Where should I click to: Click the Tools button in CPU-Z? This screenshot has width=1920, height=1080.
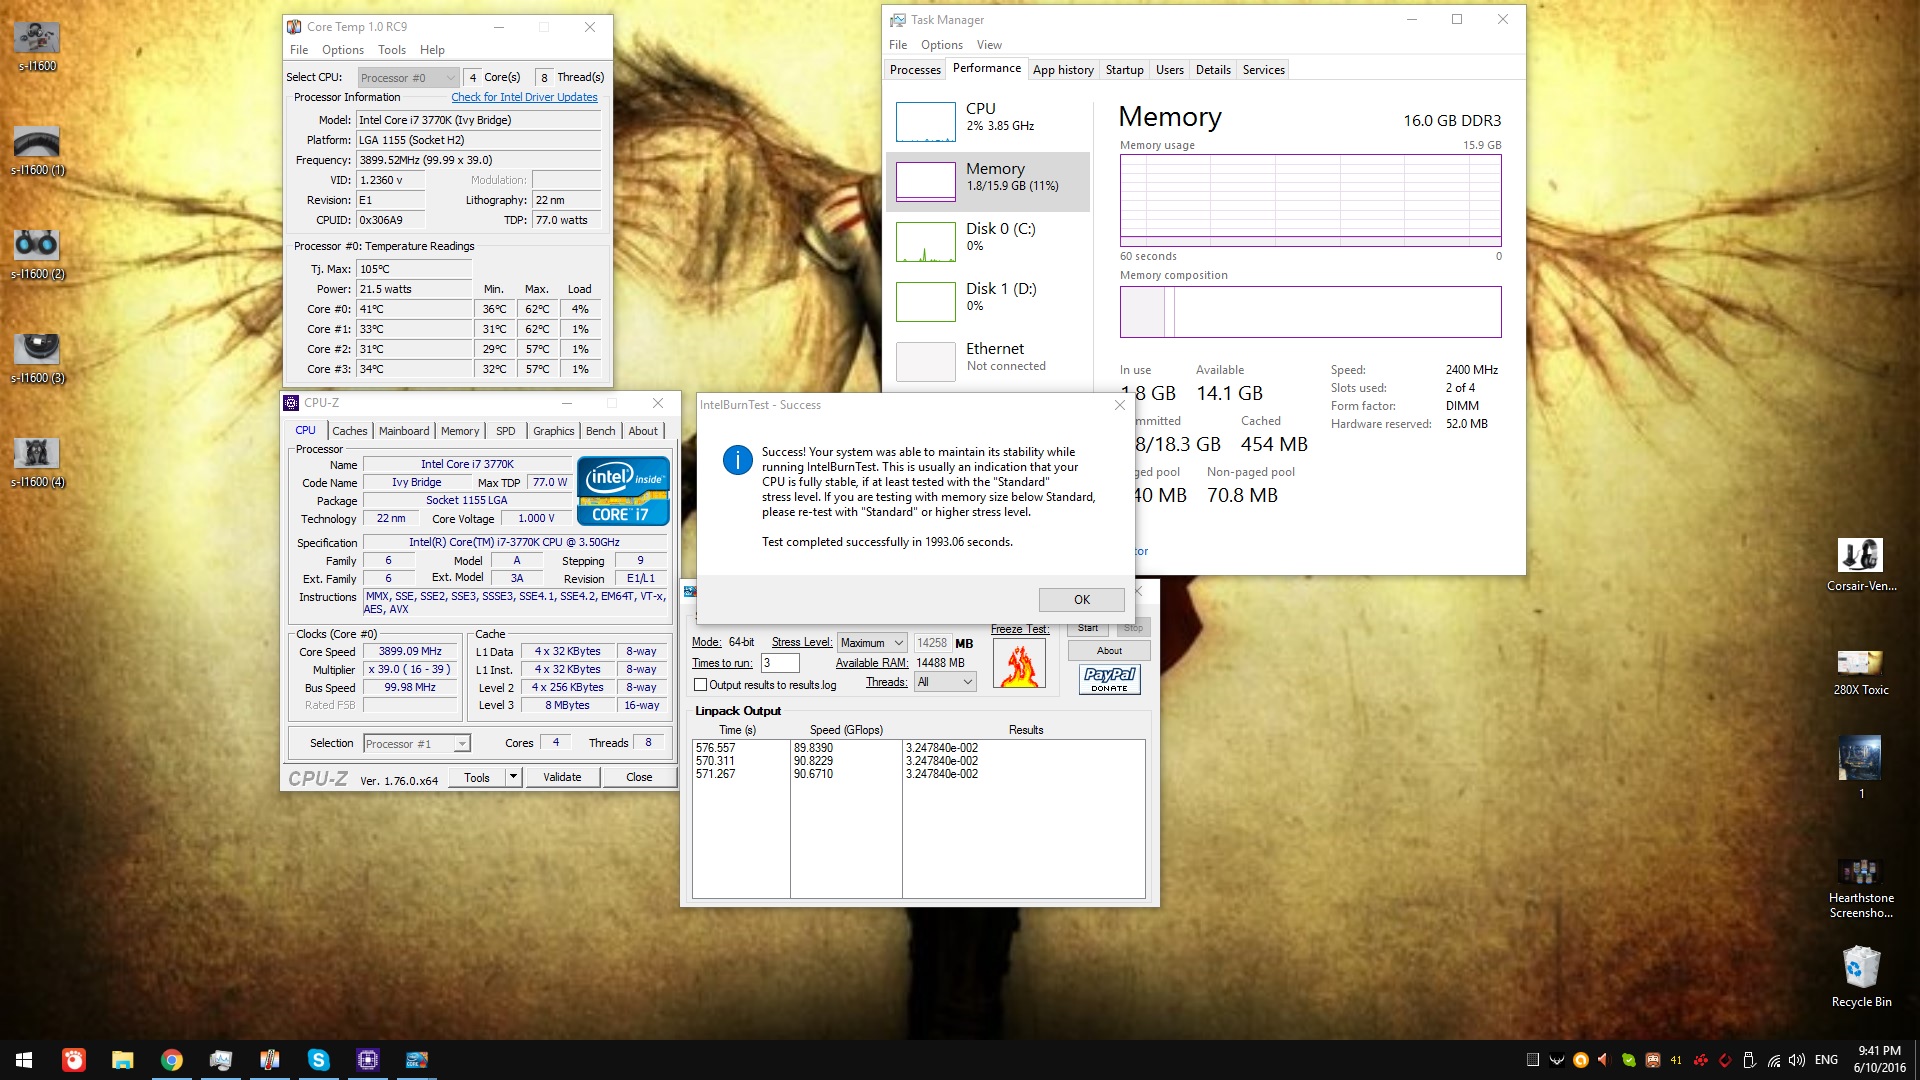477,777
